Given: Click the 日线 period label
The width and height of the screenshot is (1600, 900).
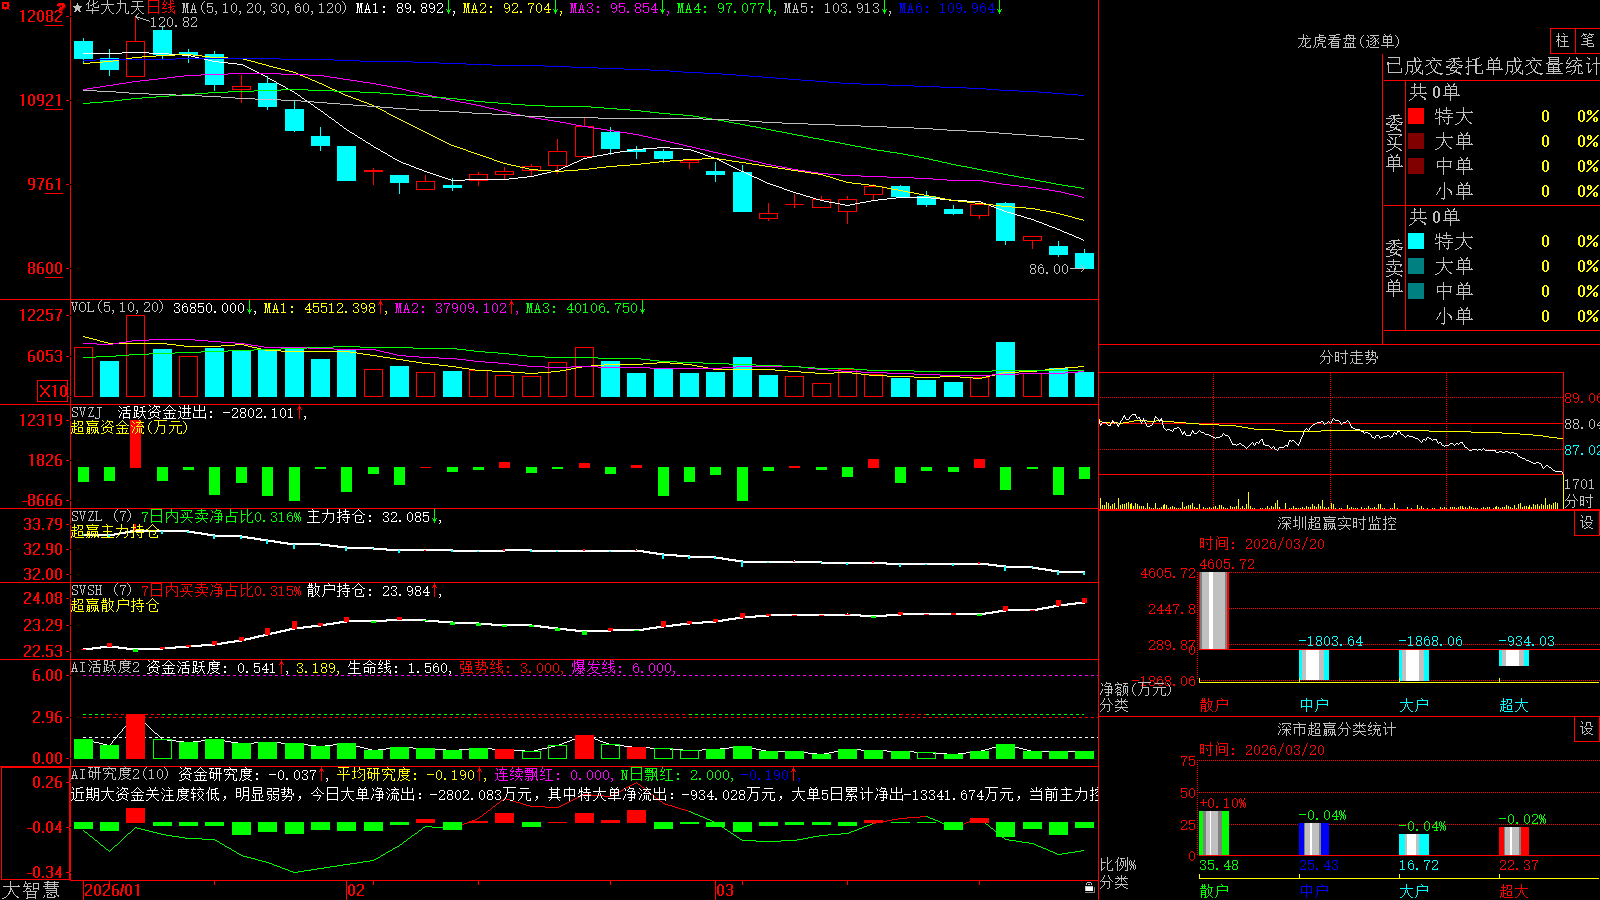Looking at the screenshot, I should point(161,8).
